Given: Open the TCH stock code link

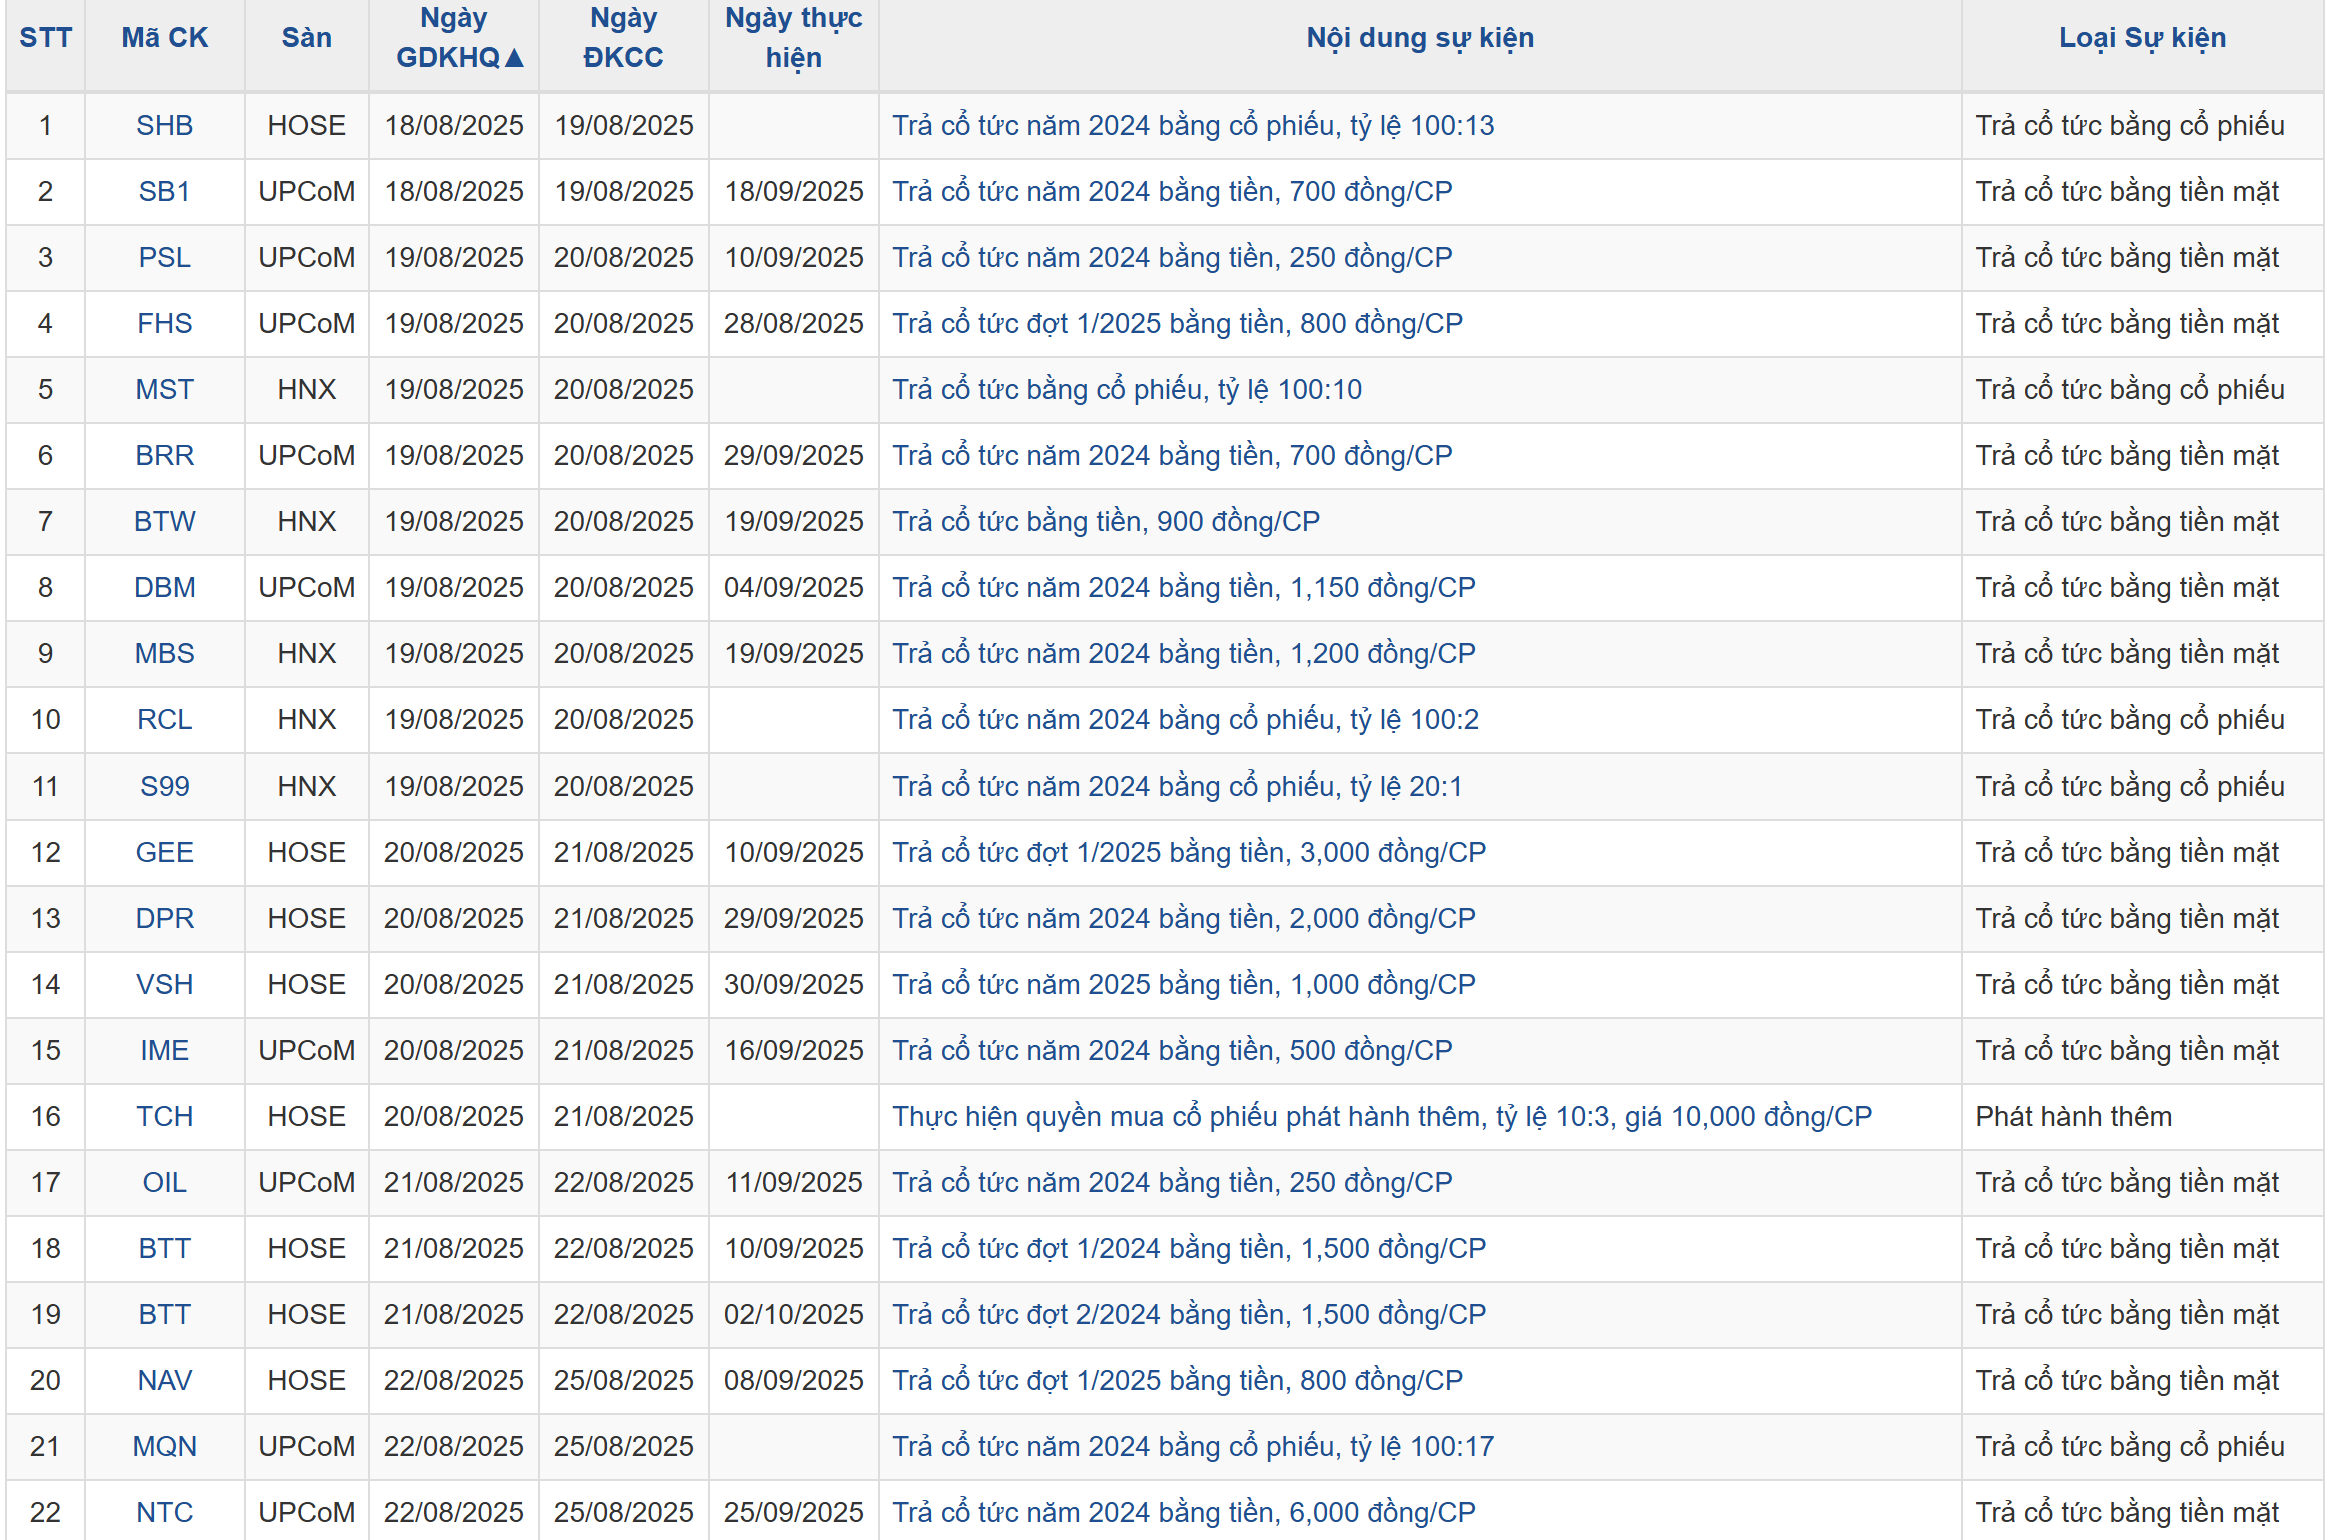Looking at the screenshot, I should pos(165,1117).
